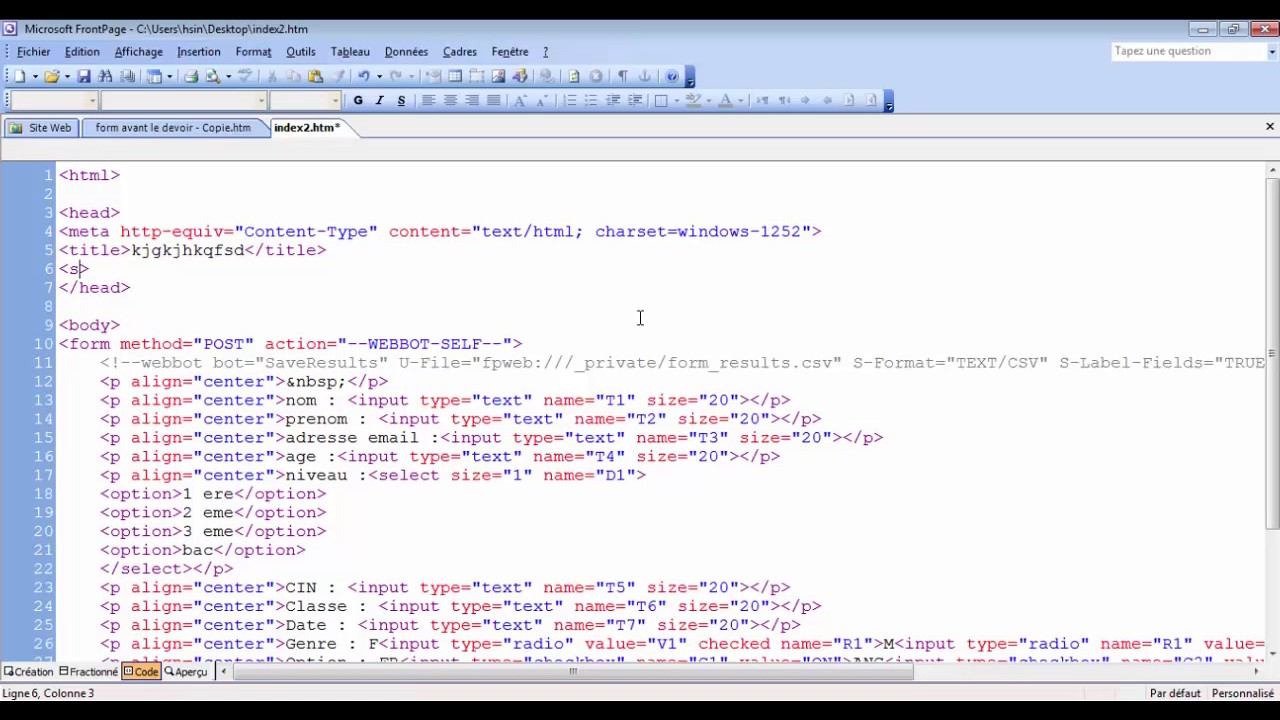Click the Undo arrow icon

tap(363, 76)
